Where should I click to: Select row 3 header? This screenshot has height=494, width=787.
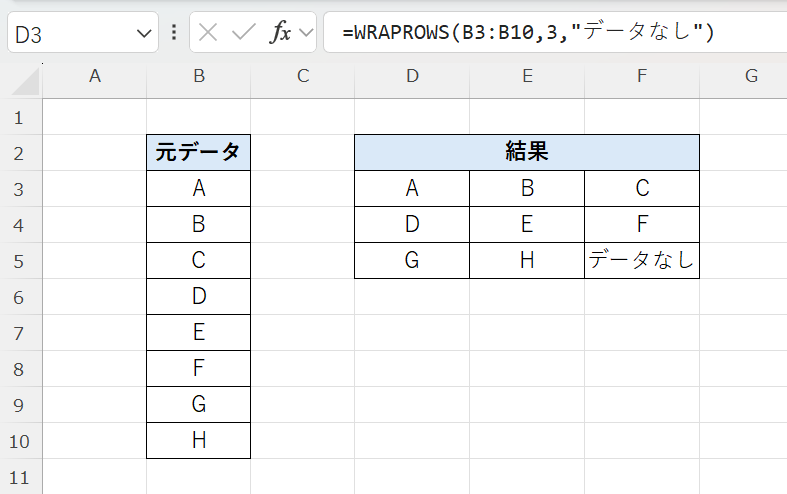click(20, 189)
